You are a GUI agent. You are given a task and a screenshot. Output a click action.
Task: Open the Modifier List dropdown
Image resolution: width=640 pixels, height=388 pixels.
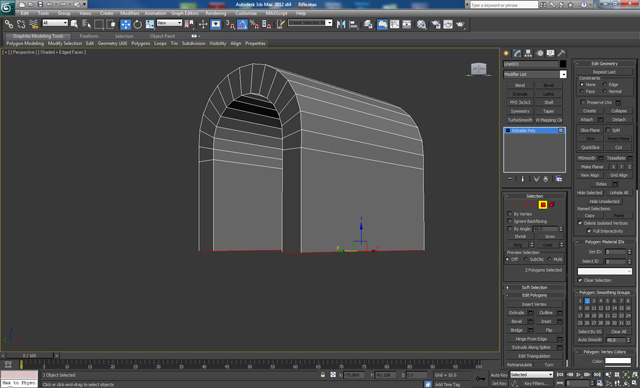click(535, 74)
